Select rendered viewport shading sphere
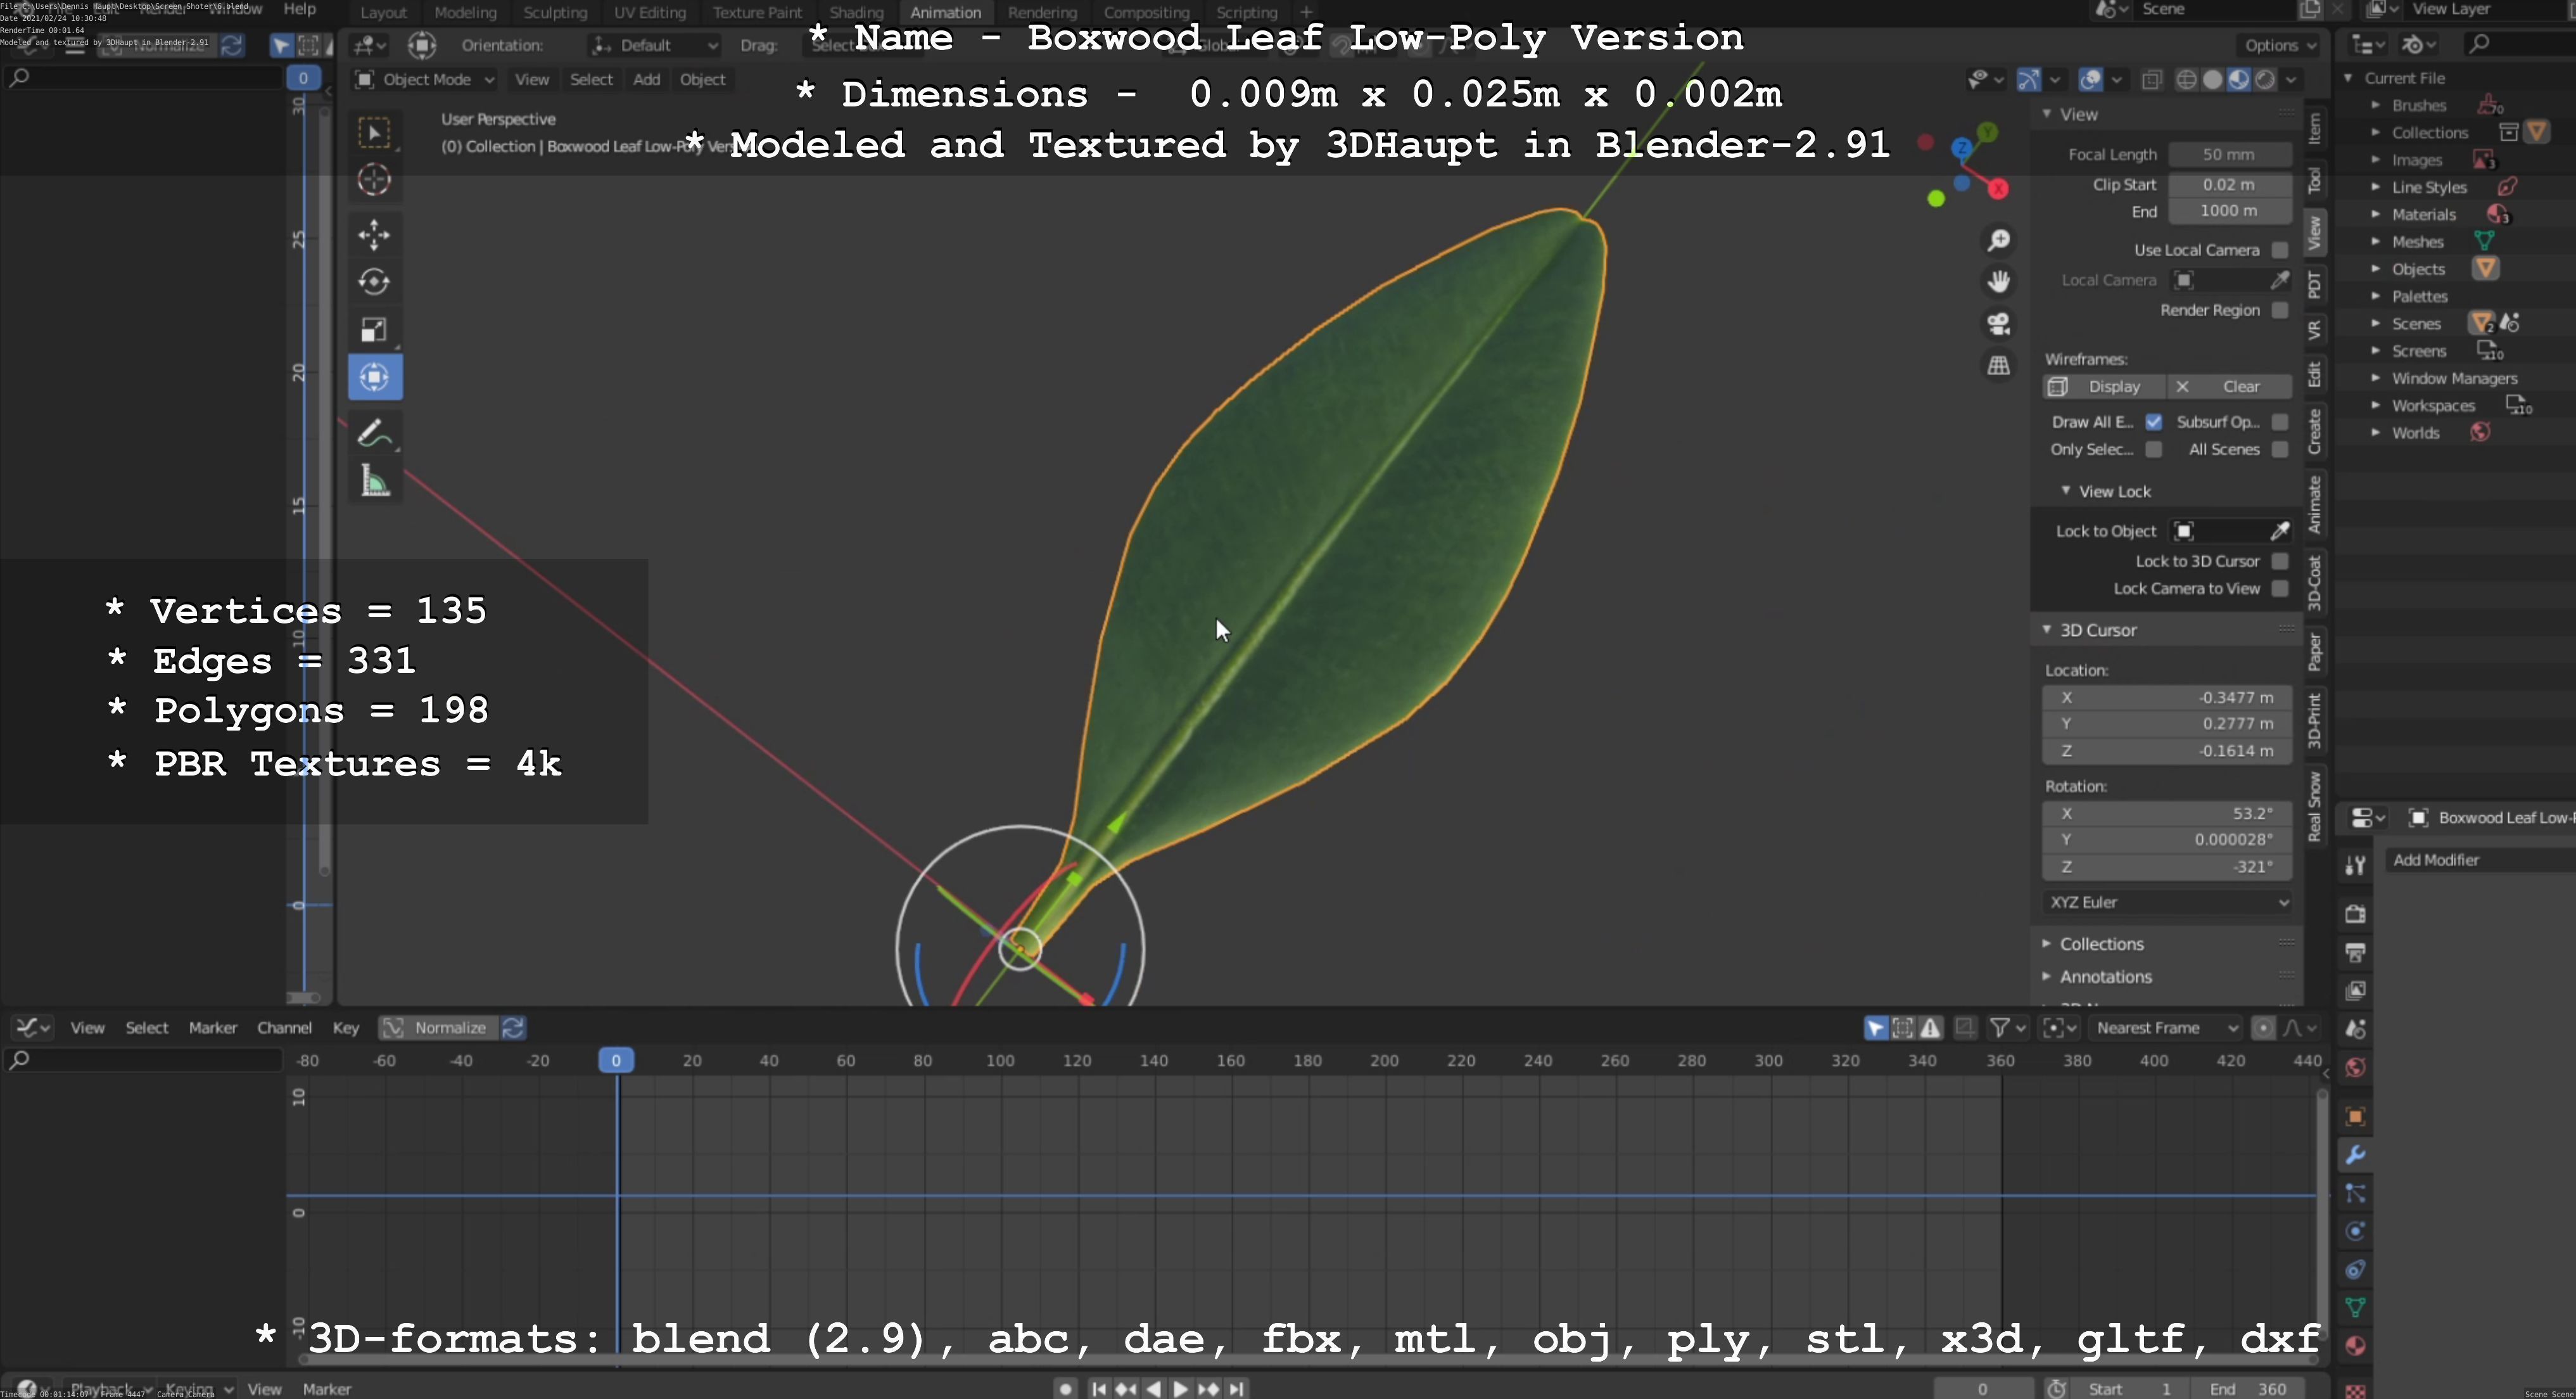The image size is (2576, 1399). pos(2265,80)
